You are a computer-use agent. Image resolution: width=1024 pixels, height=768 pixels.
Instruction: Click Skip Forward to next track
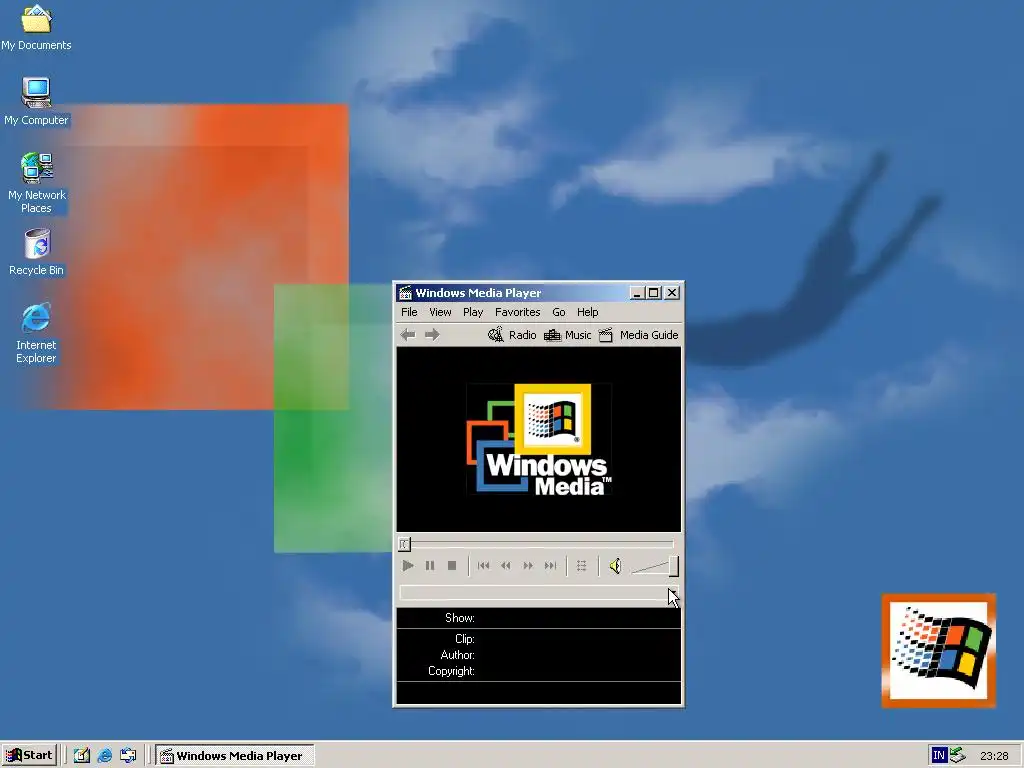click(551, 566)
